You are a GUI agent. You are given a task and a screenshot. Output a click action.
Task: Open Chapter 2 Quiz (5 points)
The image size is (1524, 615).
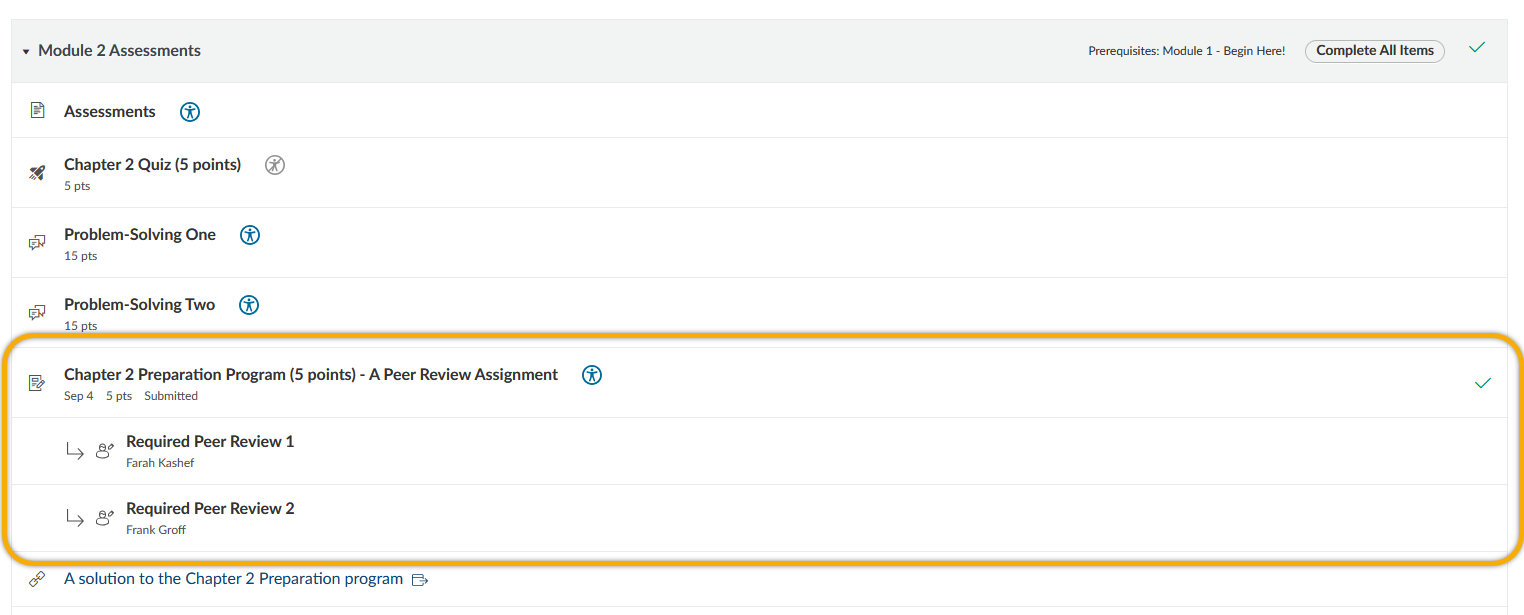(x=152, y=165)
